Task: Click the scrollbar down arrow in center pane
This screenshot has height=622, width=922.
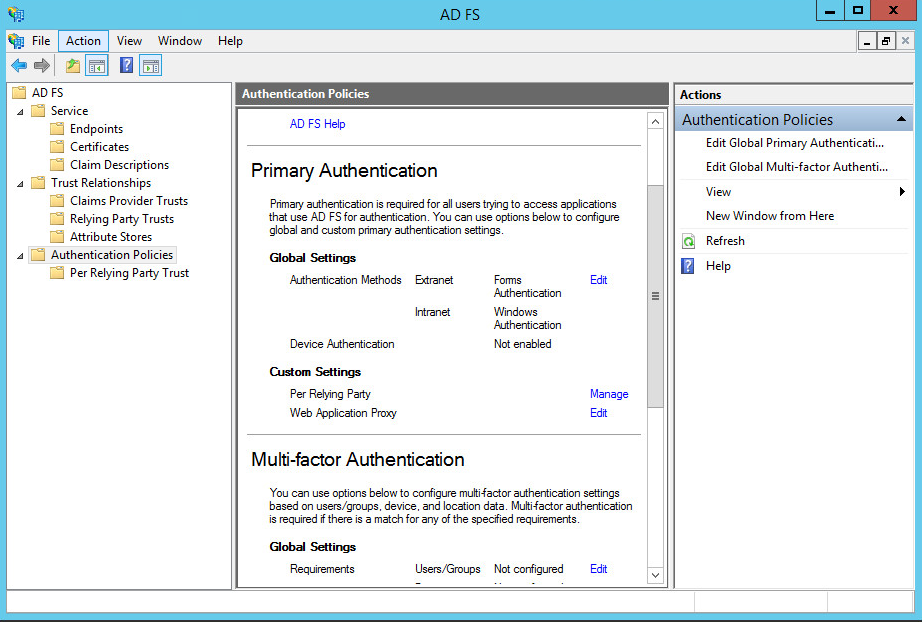Action: 655,575
